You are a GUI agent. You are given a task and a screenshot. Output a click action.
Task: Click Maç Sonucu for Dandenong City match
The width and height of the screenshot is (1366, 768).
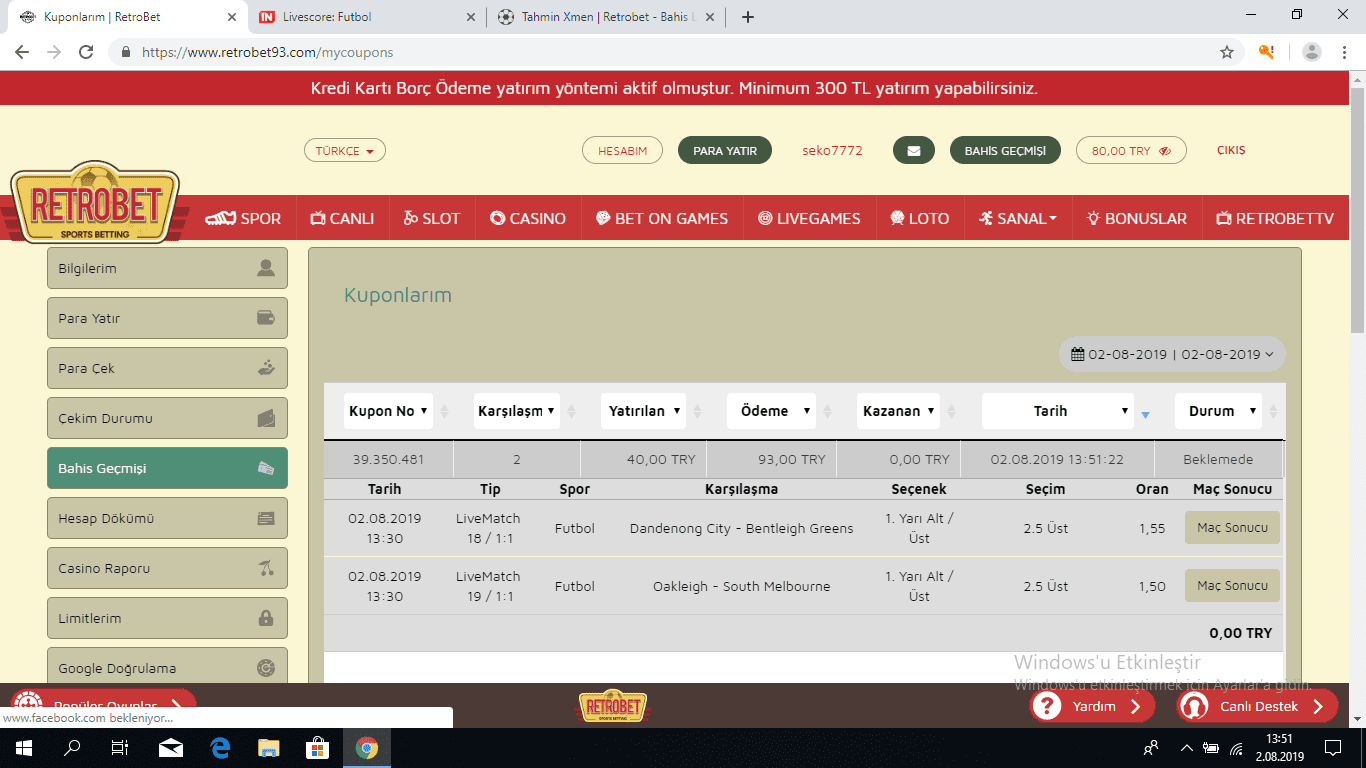[1232, 528]
